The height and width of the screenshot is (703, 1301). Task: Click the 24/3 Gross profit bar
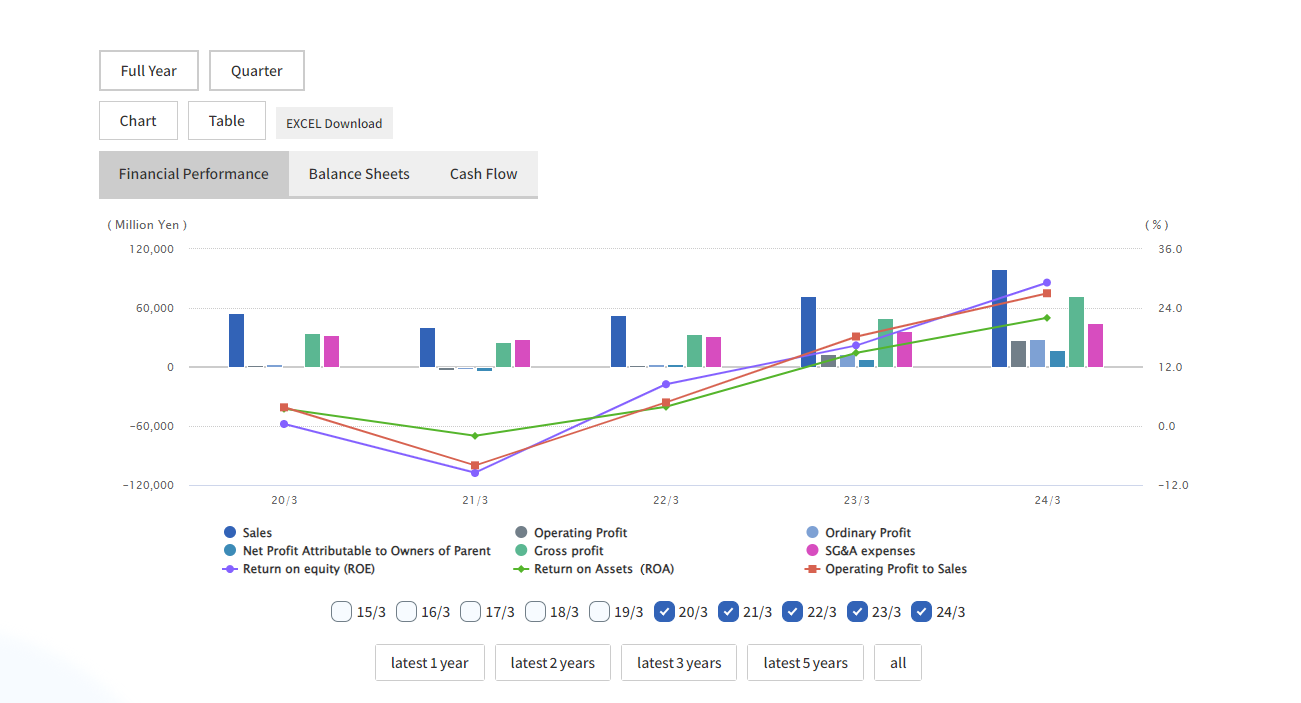pos(1076,332)
